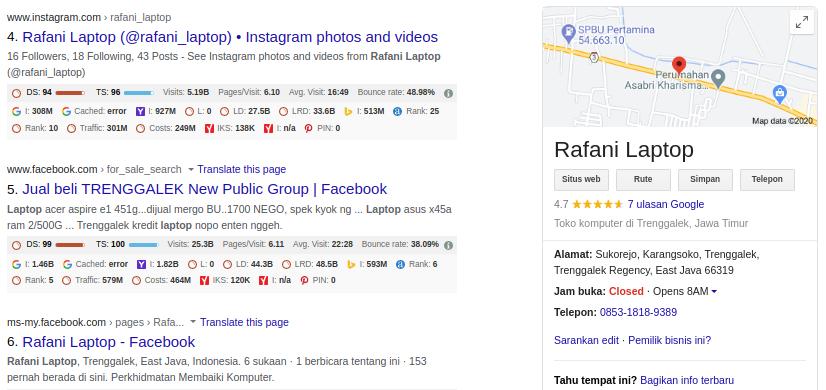Click www.instagram.com rafani_laptop URL text
The image size is (826, 390).
(89, 17)
